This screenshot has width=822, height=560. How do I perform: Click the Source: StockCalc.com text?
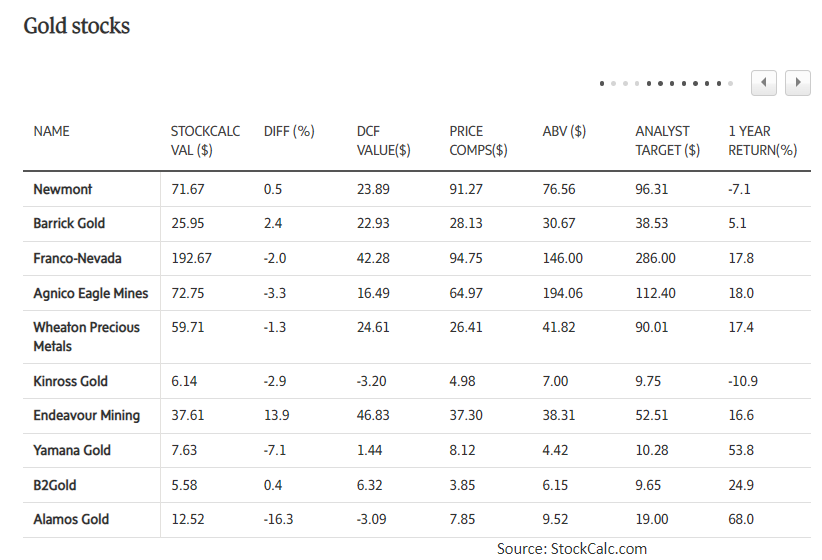click(572, 548)
